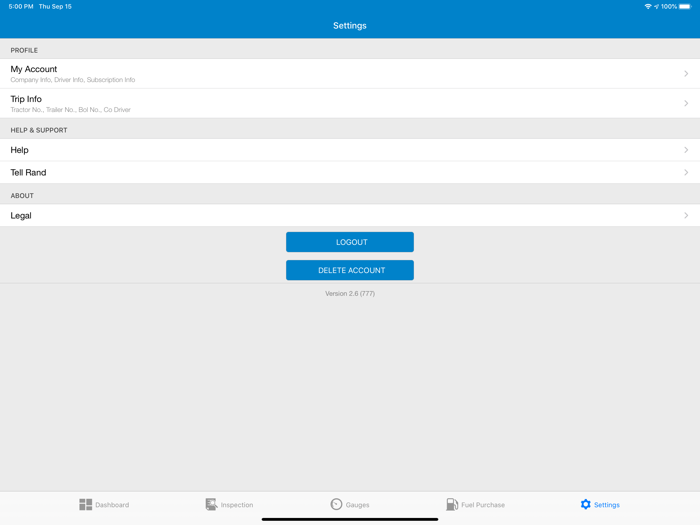Click 'Company Info, Driver Info, Subscription Info' subtitle

click(x=73, y=80)
